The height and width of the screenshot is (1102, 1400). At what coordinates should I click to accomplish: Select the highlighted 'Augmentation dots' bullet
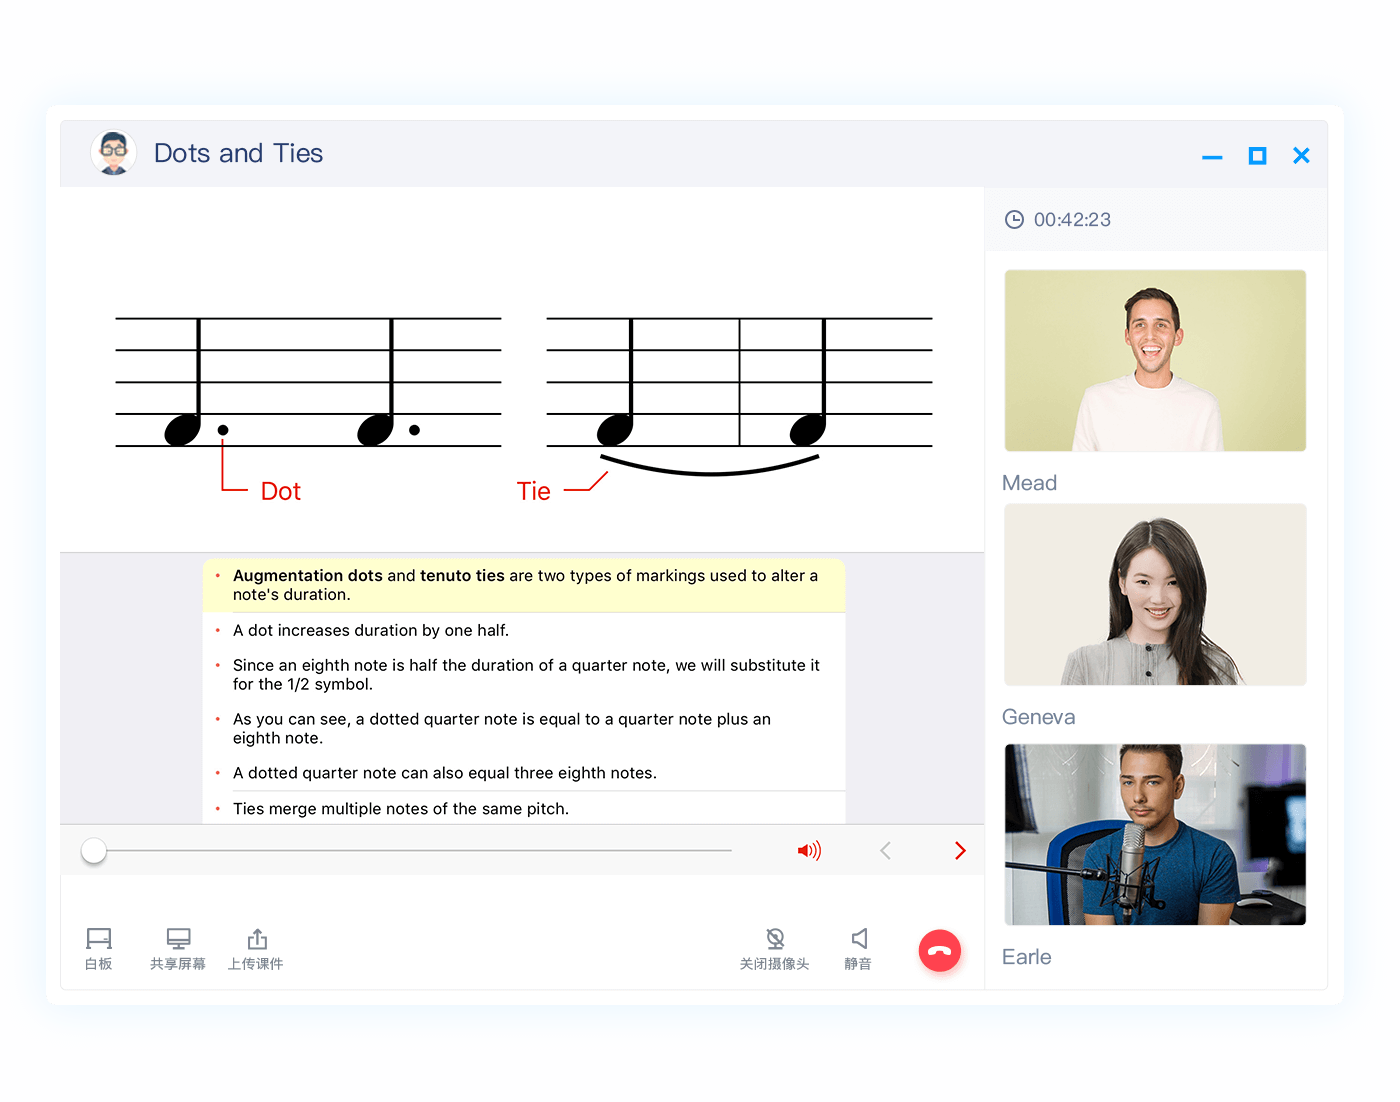(x=524, y=585)
